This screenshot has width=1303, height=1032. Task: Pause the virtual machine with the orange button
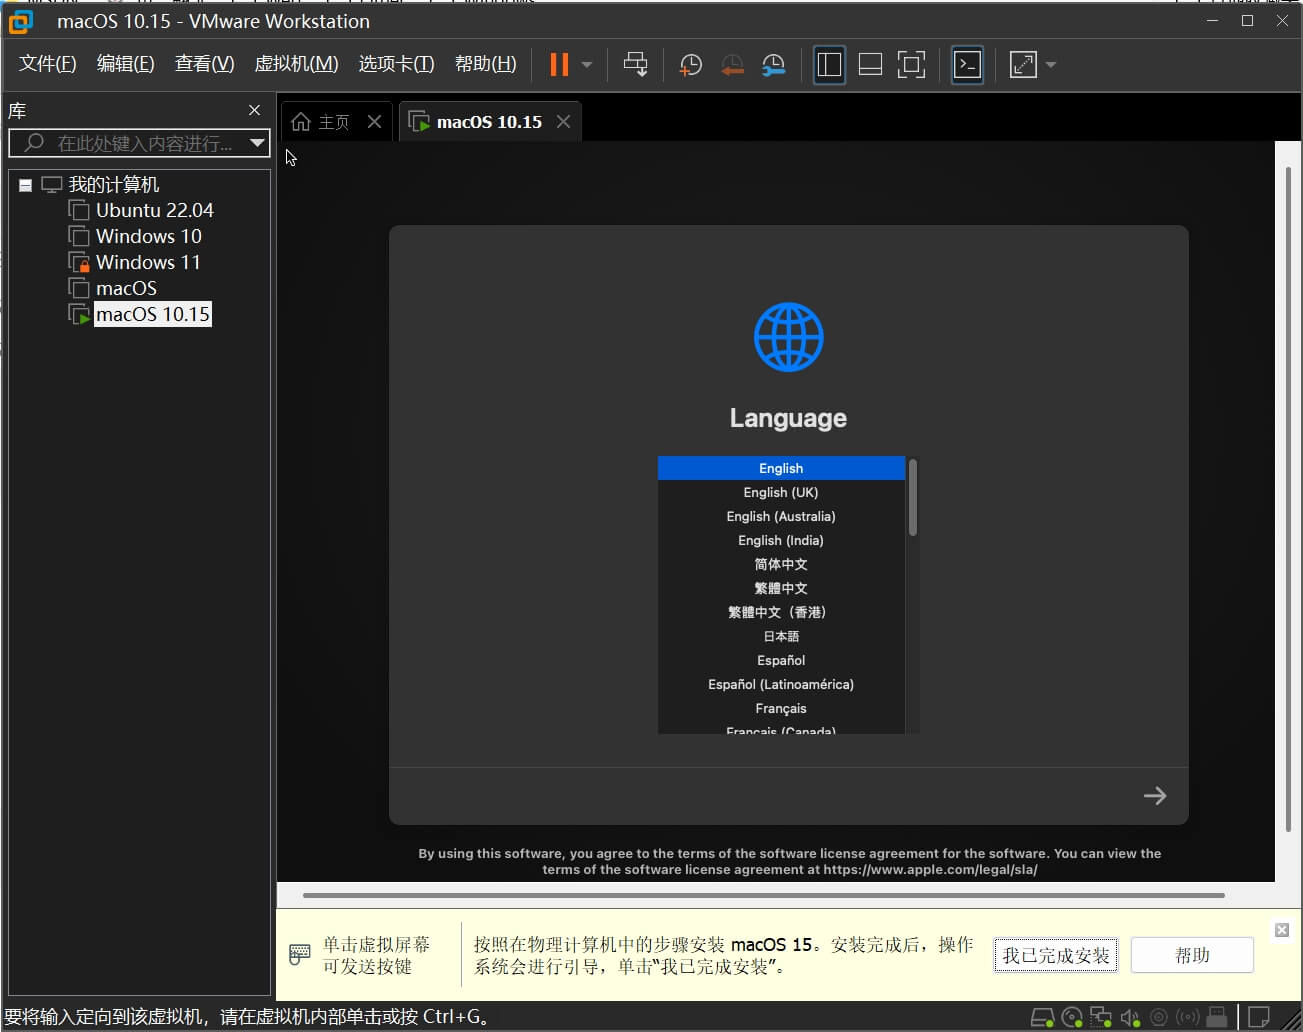coord(559,65)
